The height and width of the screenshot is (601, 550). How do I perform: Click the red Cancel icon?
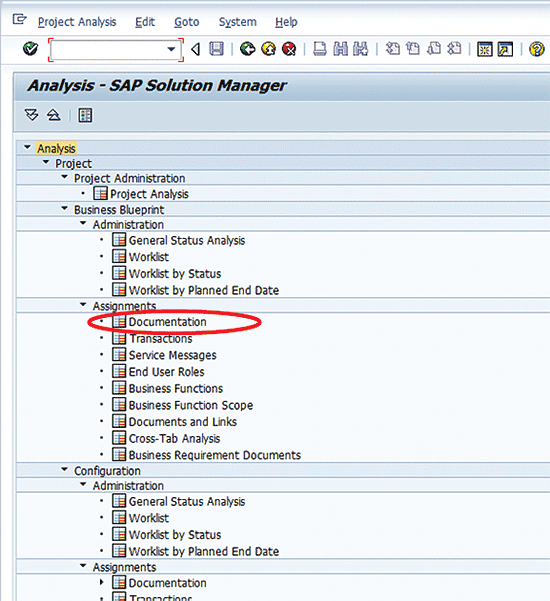[x=289, y=49]
